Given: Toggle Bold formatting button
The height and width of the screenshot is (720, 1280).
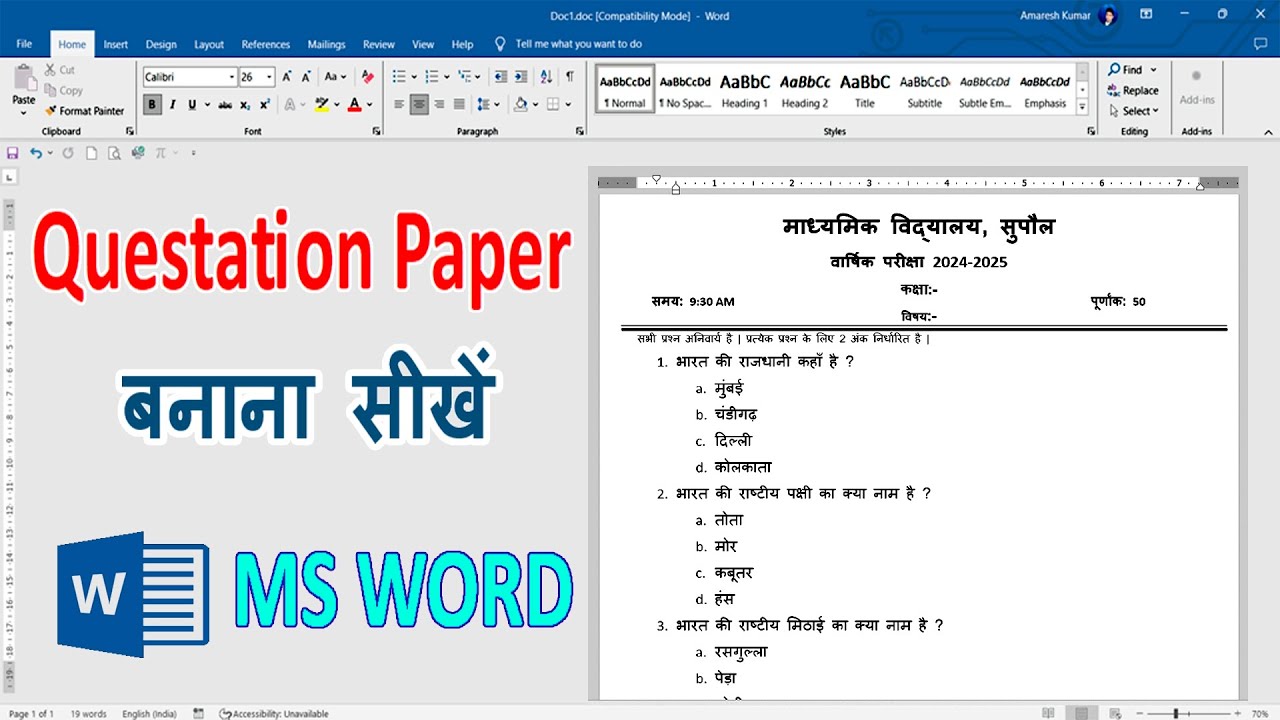Looking at the screenshot, I should tap(152, 104).
